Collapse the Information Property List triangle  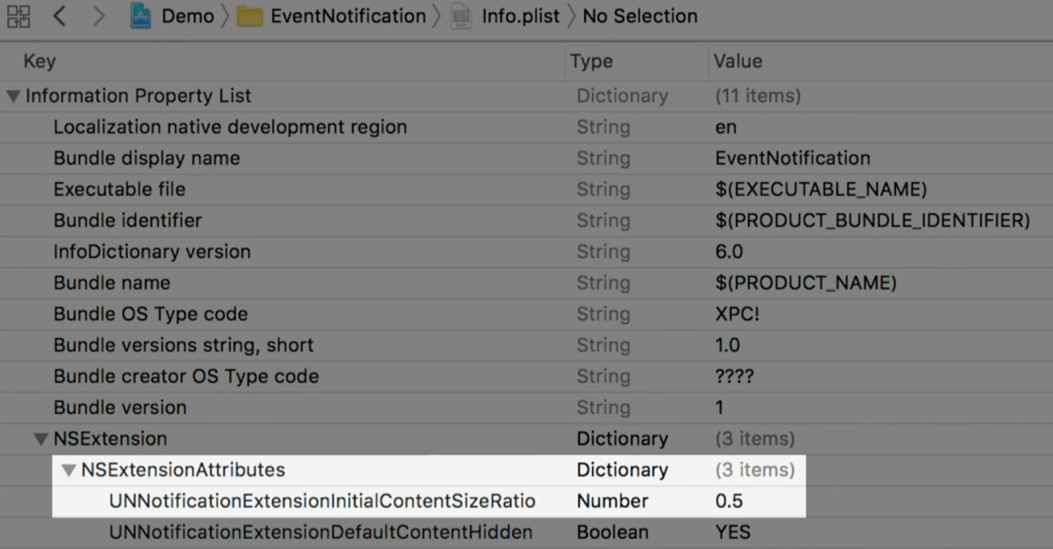(13, 97)
